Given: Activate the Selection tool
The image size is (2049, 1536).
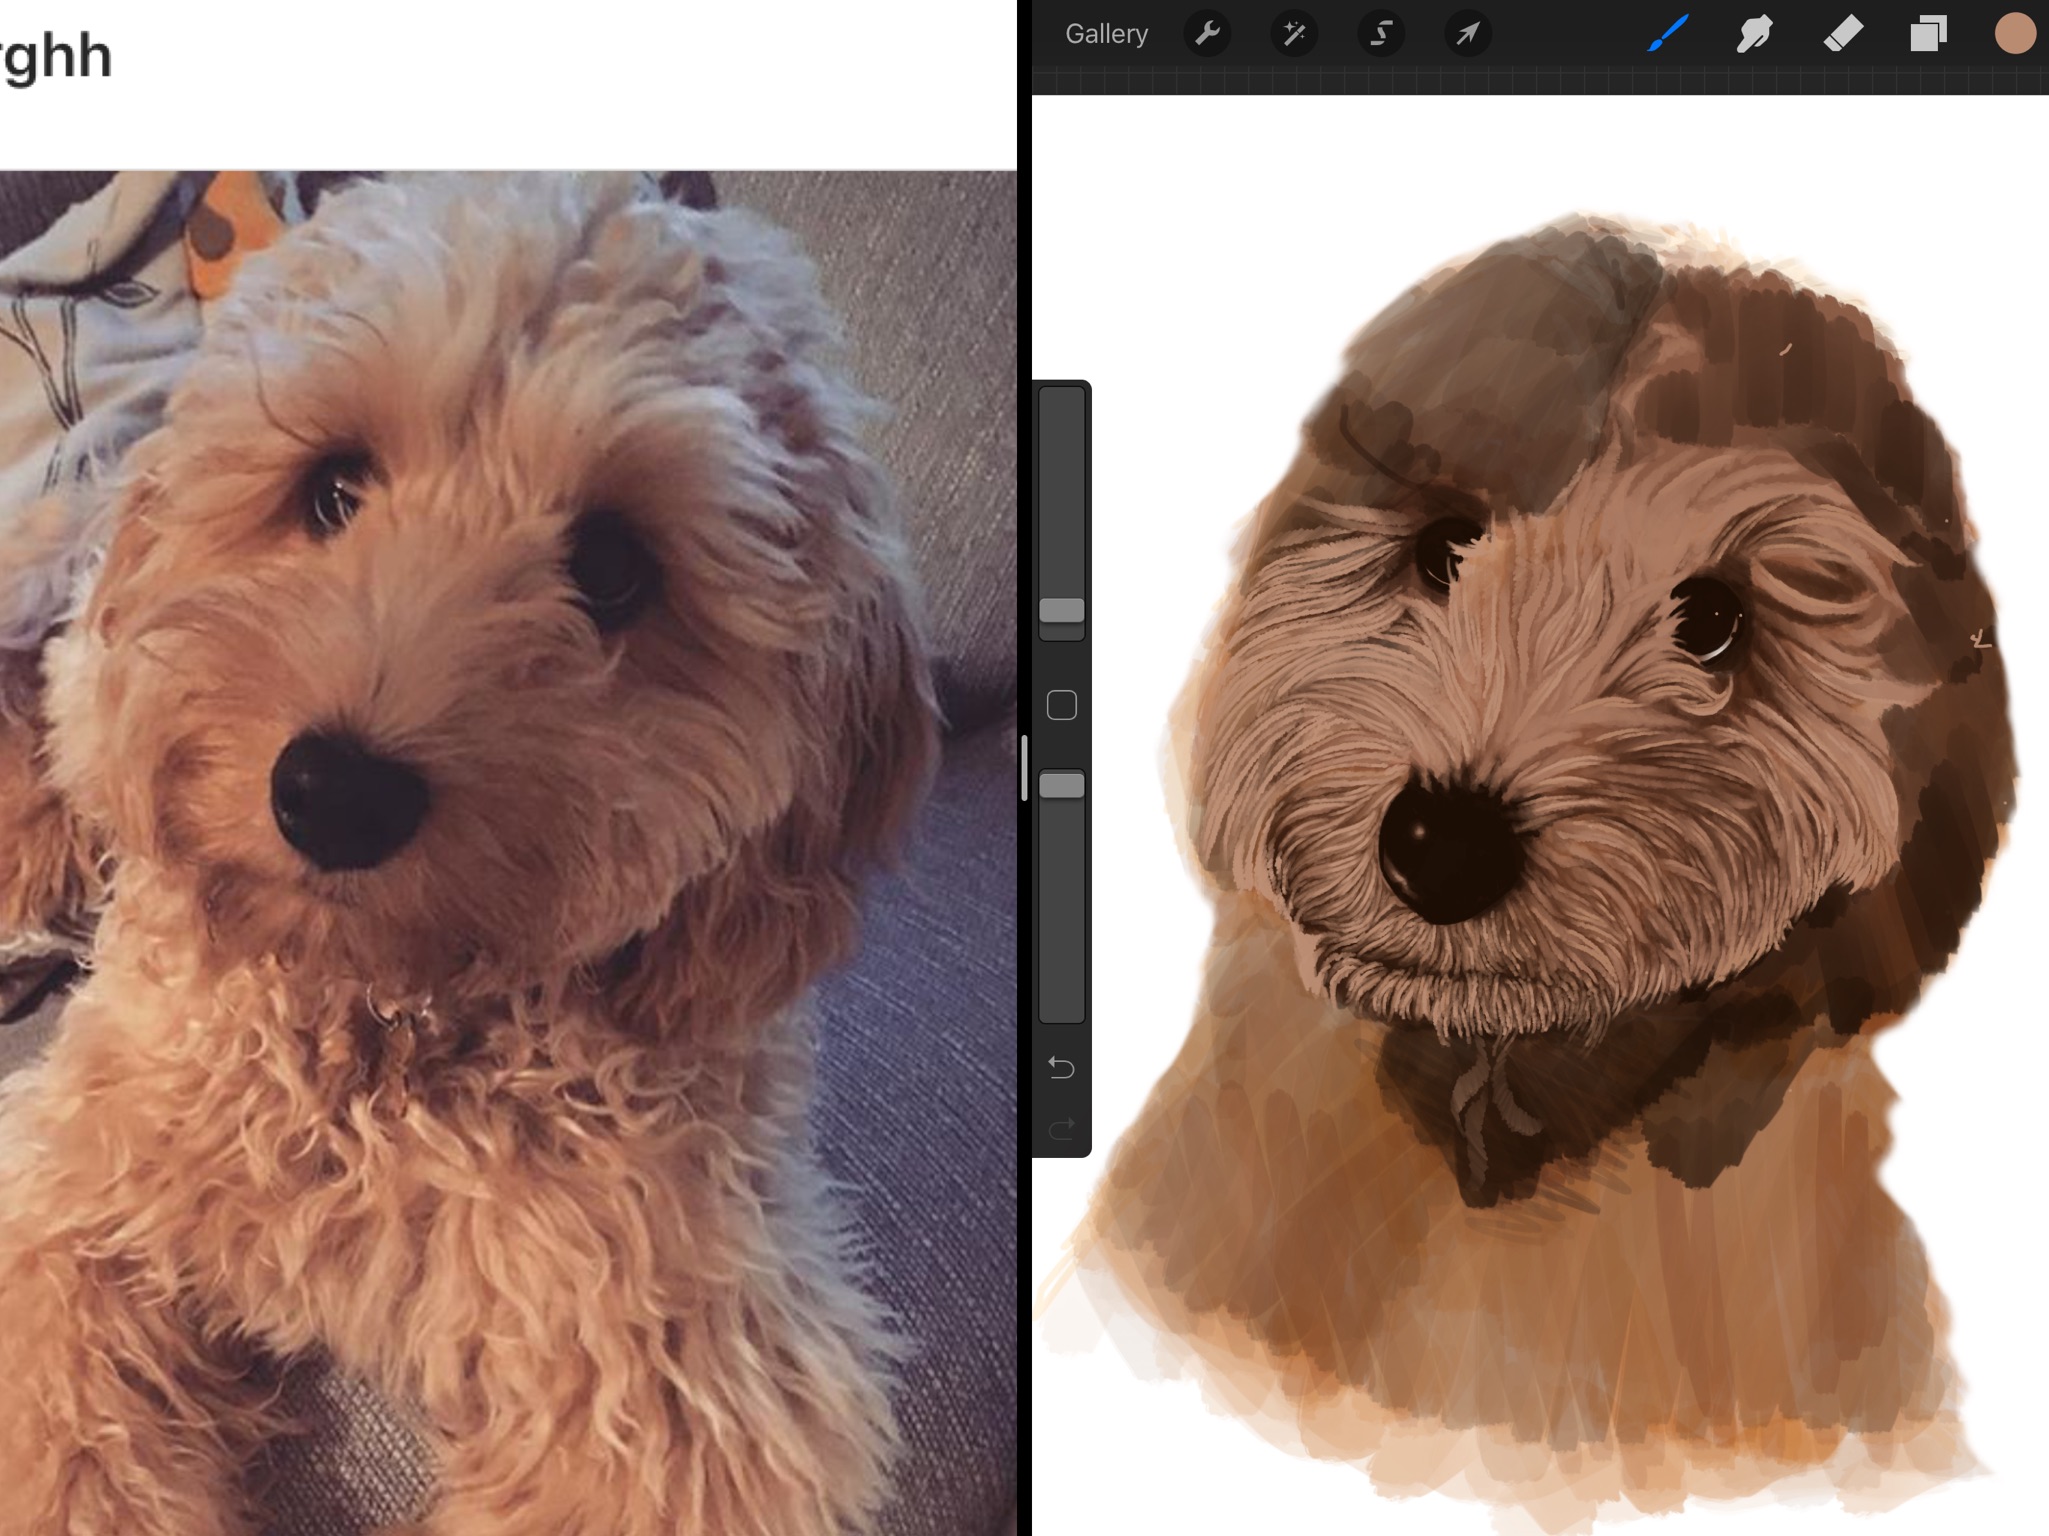Looking at the screenshot, I should pos(1381,34).
